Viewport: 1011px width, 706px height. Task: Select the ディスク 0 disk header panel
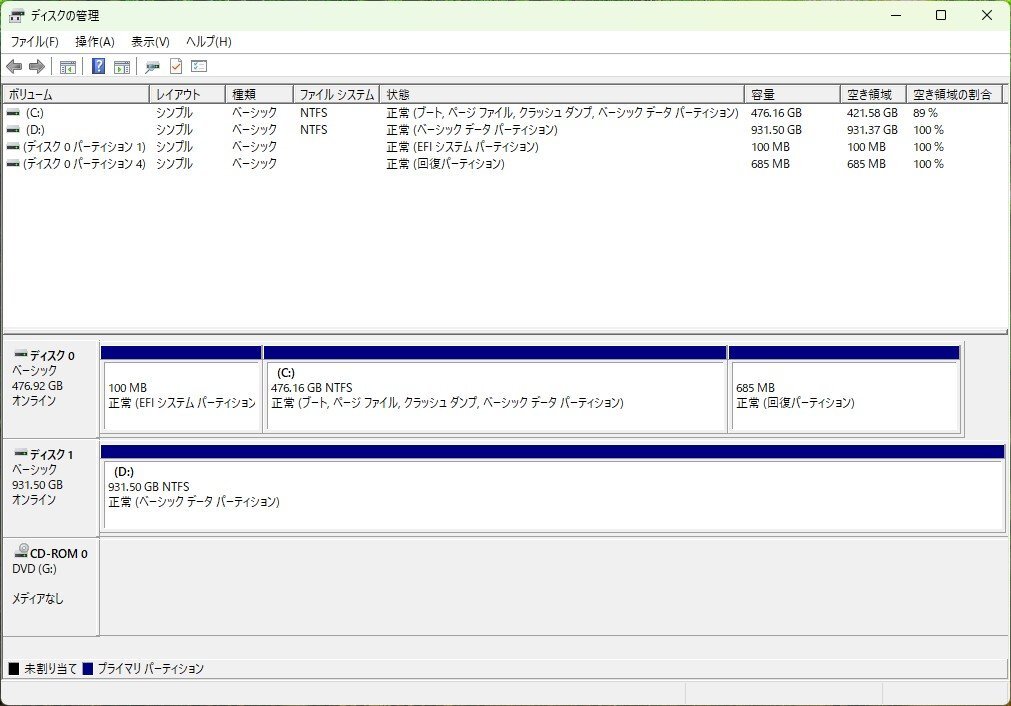51,389
